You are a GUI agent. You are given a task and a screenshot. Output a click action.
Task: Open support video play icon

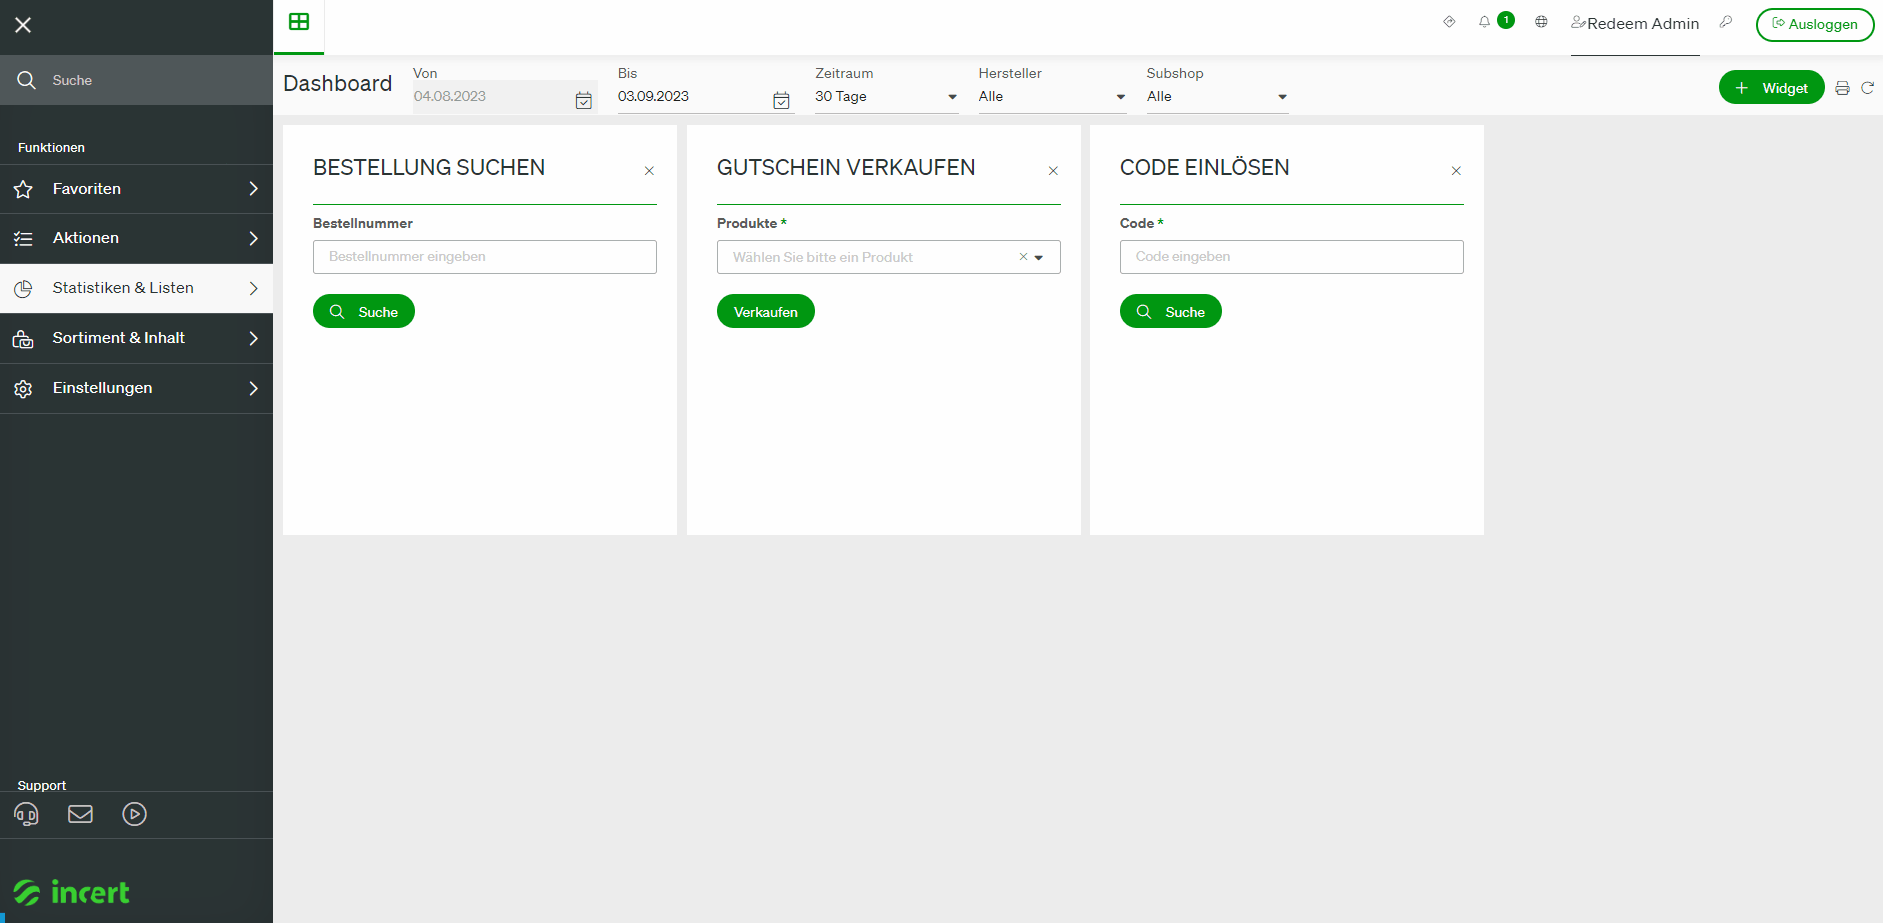(x=134, y=814)
